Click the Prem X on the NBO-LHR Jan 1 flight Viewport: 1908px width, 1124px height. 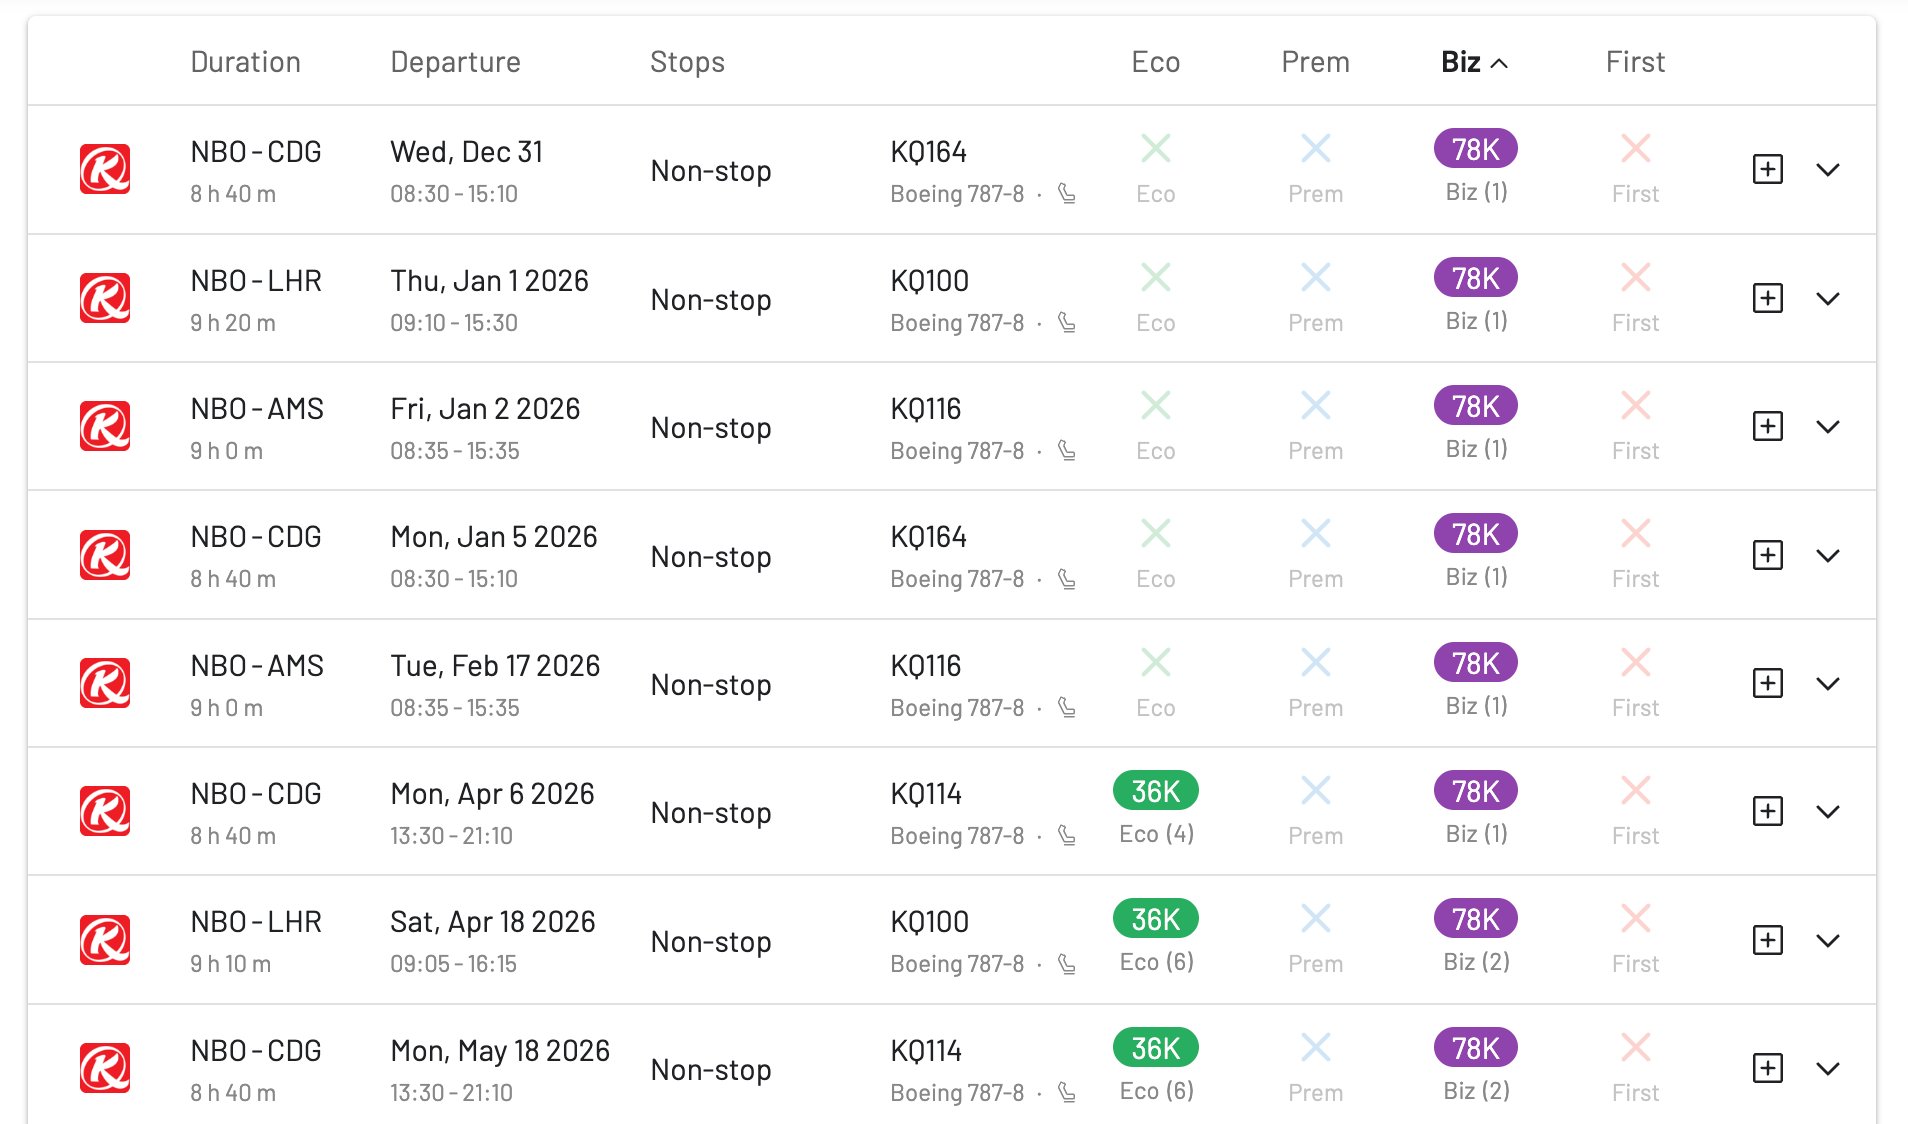click(x=1314, y=277)
